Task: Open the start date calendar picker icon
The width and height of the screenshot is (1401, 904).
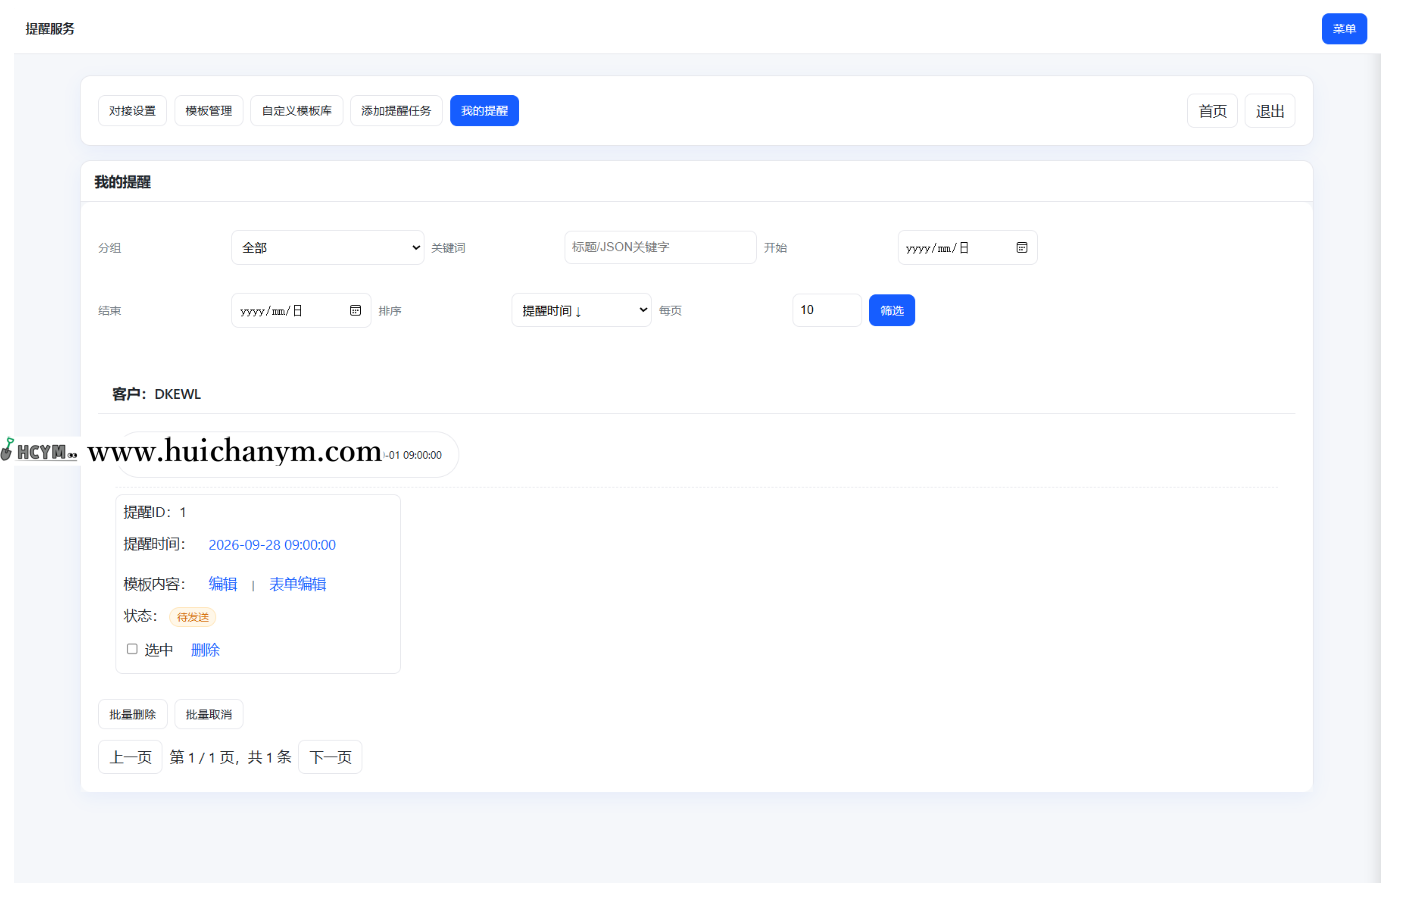Action: [x=1021, y=248]
